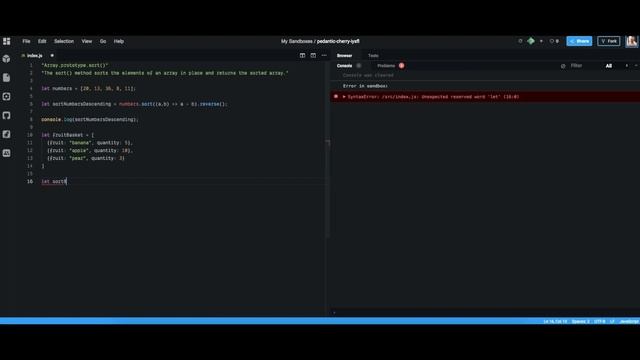
Task: Click the small arrow right of All
Action: point(627,66)
